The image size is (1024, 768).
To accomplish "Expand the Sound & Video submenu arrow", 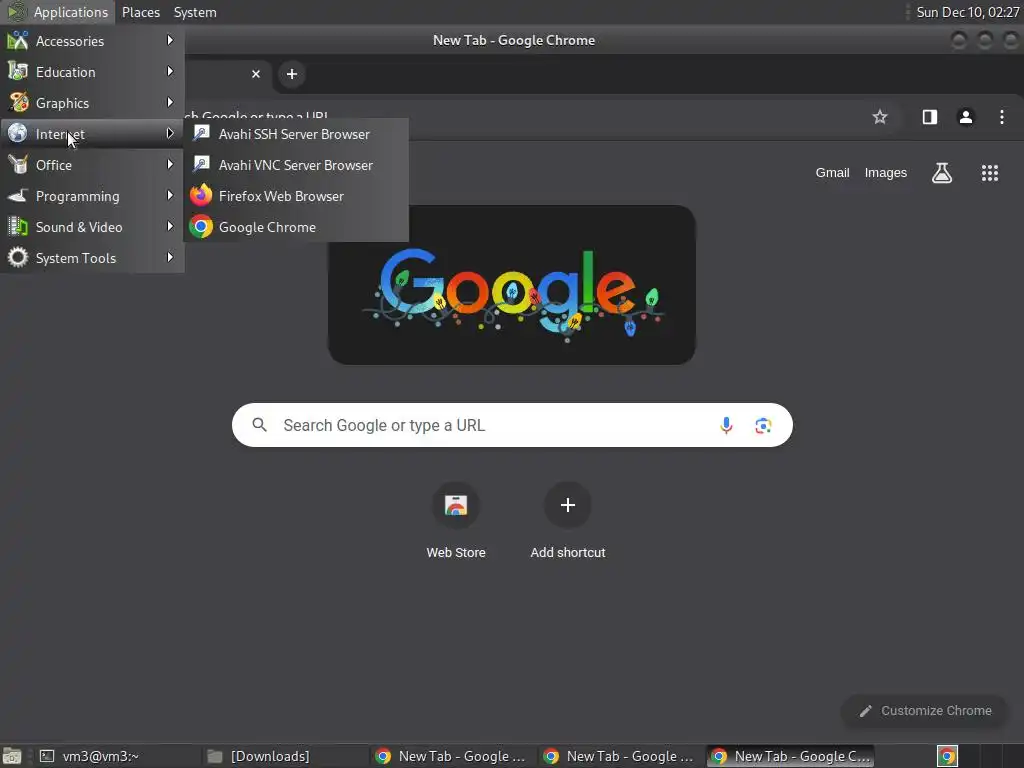I will tap(170, 227).
